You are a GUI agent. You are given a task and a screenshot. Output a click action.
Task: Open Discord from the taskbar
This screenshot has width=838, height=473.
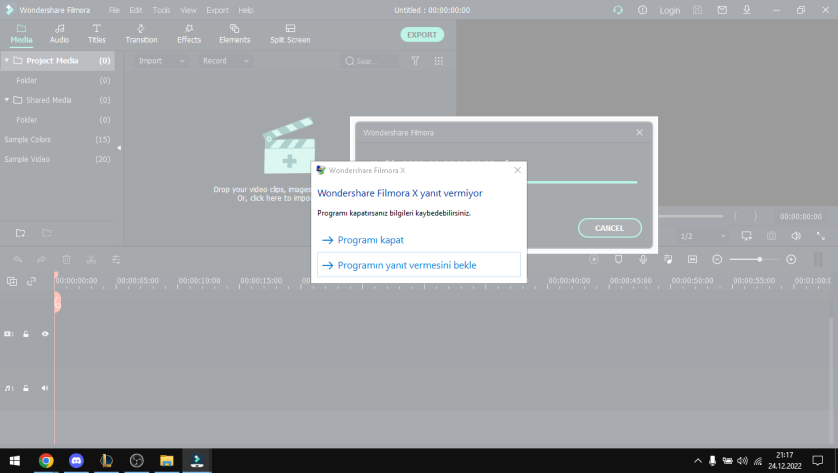pos(76,461)
